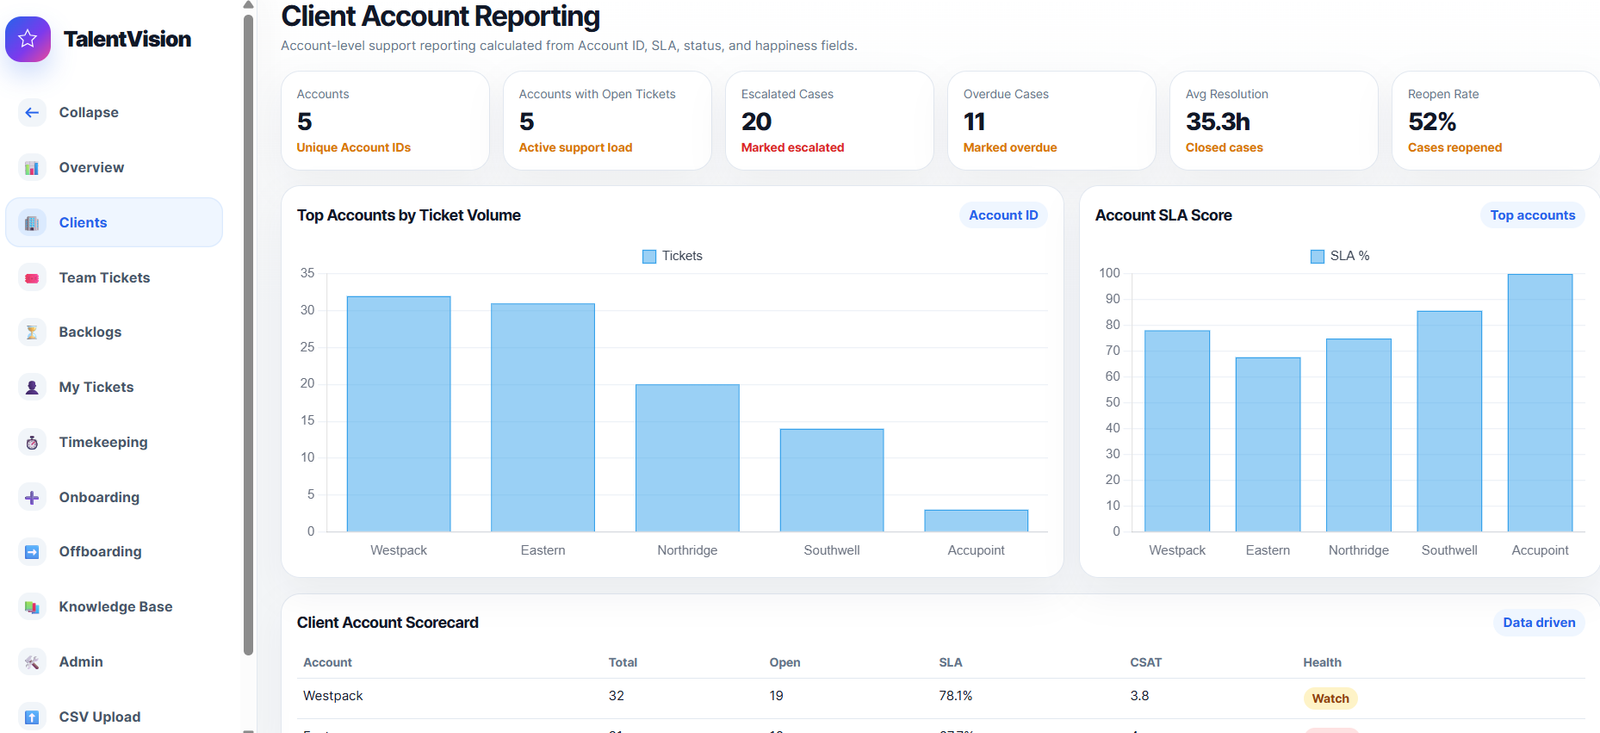Click the Collapse arrow icon
The image size is (1600, 733).
click(32, 112)
